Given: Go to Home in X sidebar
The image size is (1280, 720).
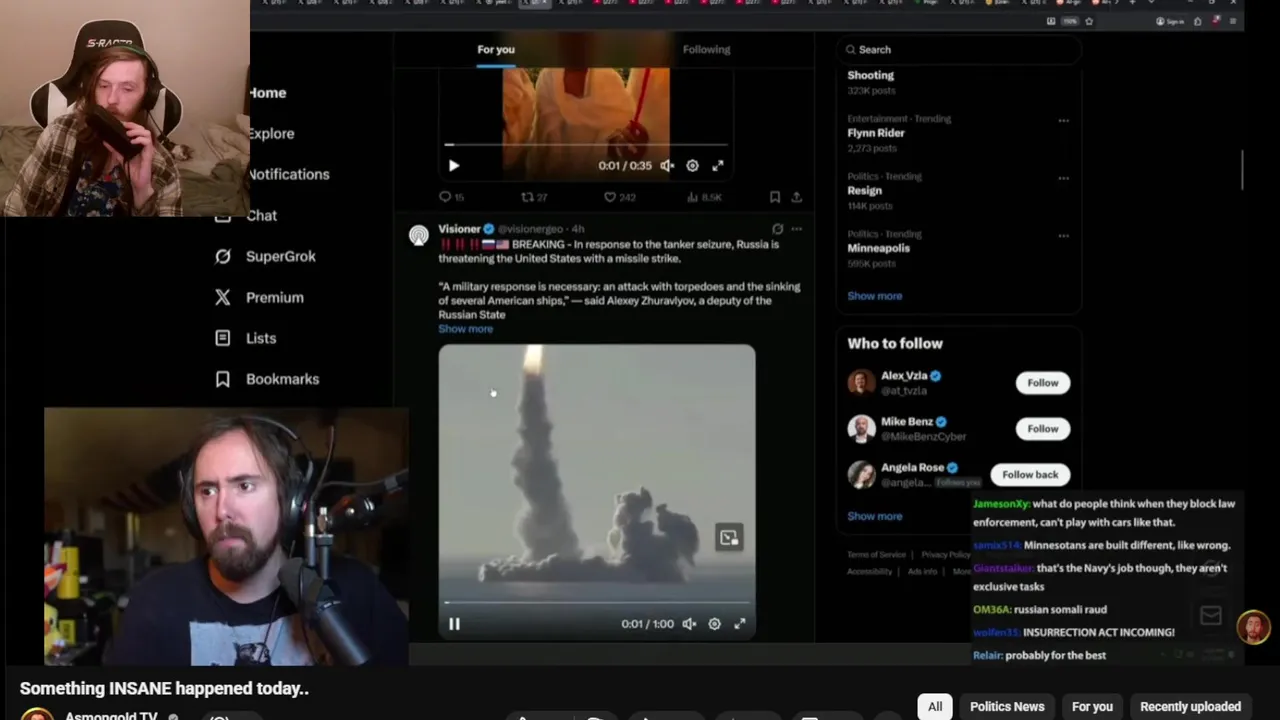Looking at the screenshot, I should point(267,92).
